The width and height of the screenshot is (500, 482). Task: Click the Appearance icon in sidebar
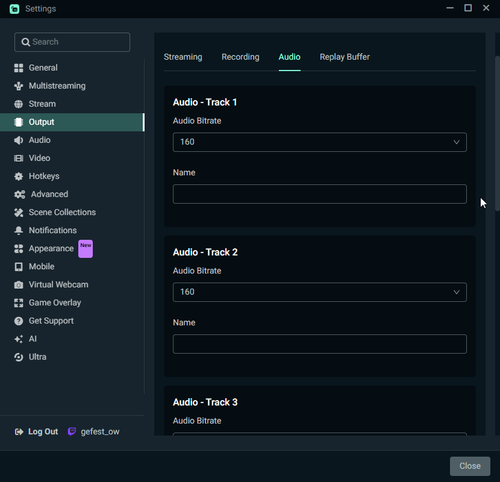[x=19, y=249]
